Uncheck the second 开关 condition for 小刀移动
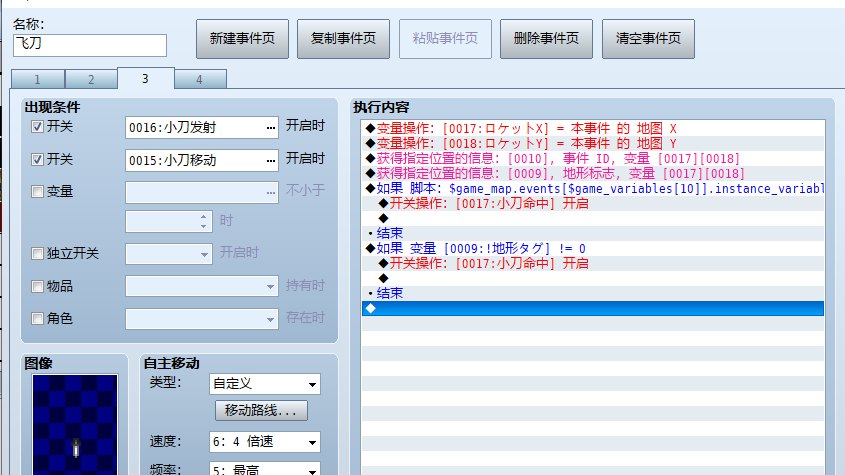 pyautogui.click(x=37, y=160)
